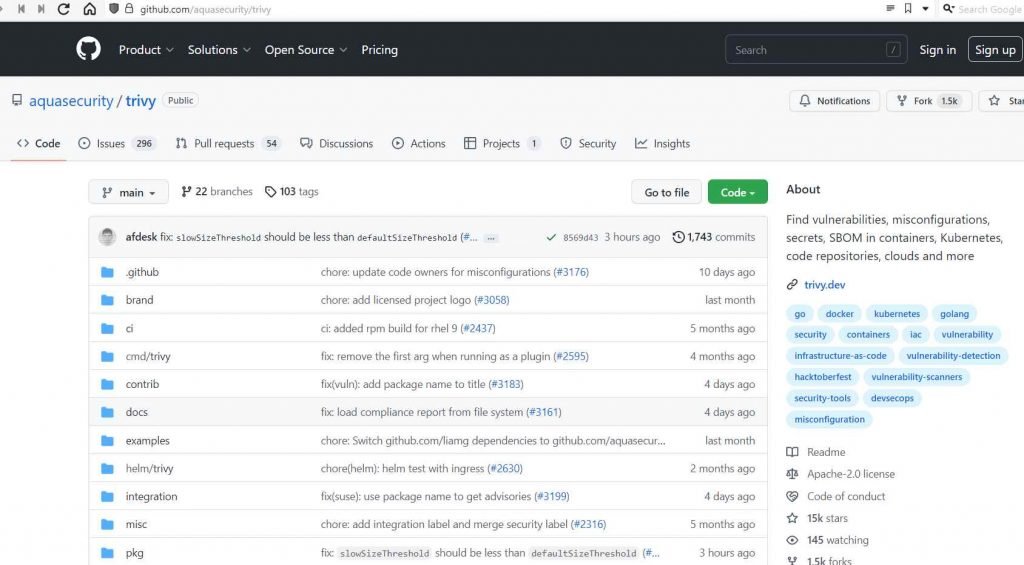1024x565 pixels.
Task: Select the Code tab
Action: (39, 144)
